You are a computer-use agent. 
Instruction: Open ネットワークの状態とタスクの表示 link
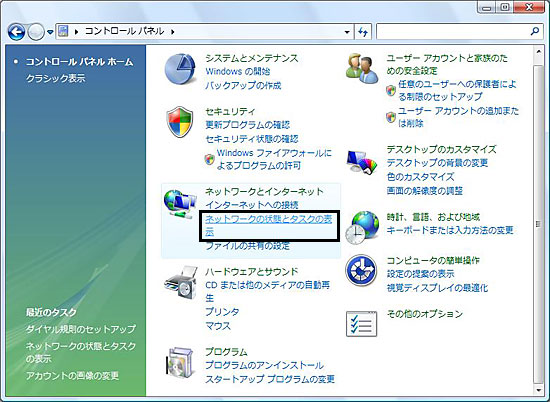pyautogui.click(x=269, y=226)
